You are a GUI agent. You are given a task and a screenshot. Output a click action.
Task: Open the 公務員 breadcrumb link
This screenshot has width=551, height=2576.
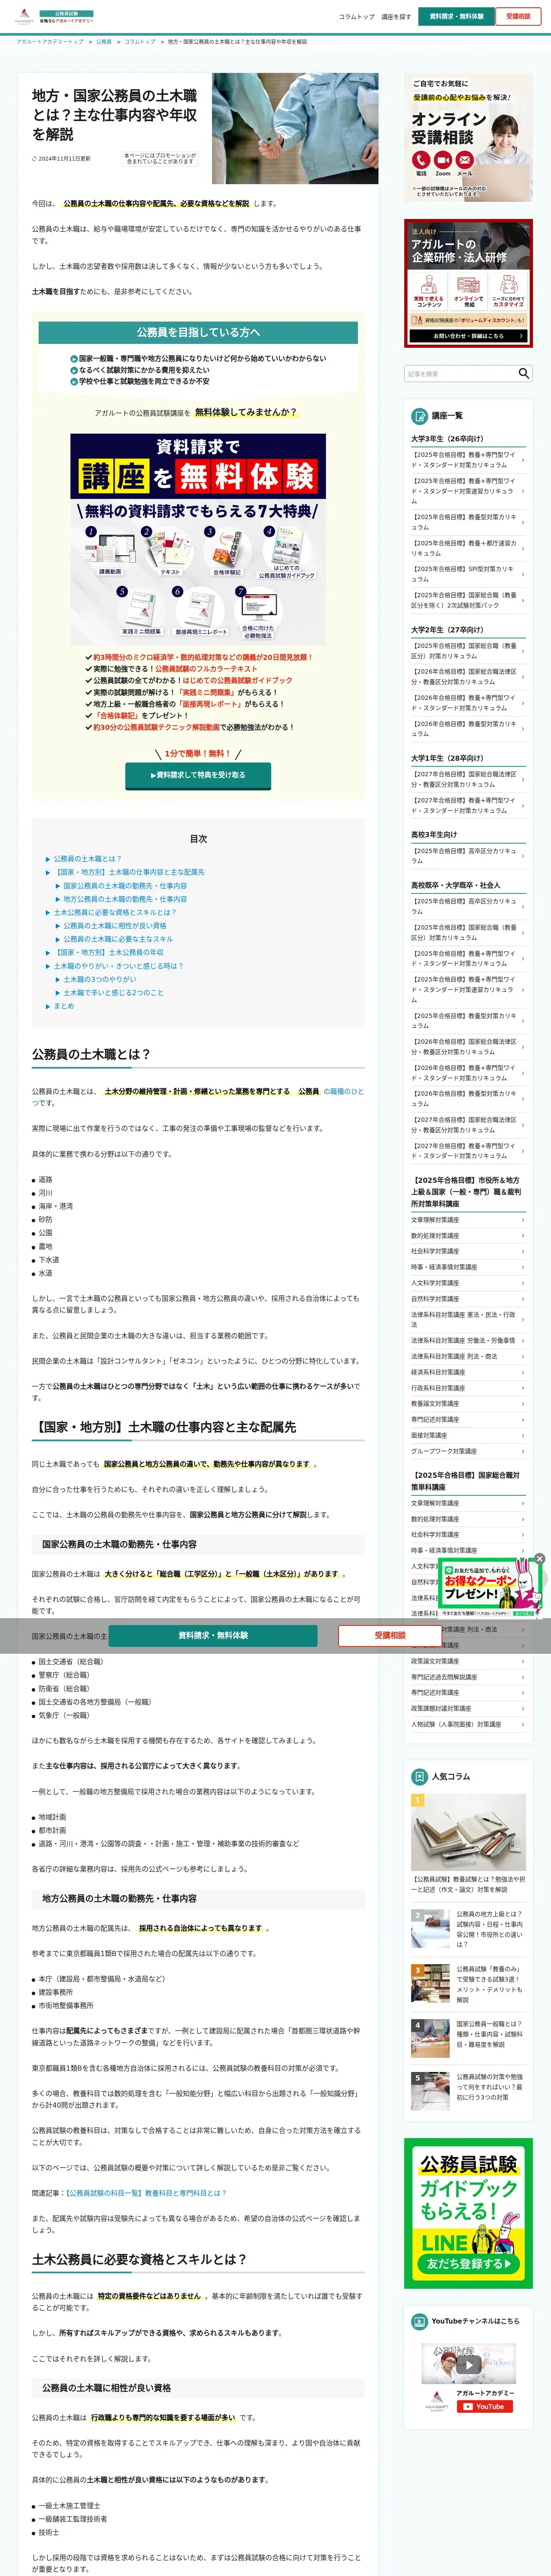[x=104, y=42]
